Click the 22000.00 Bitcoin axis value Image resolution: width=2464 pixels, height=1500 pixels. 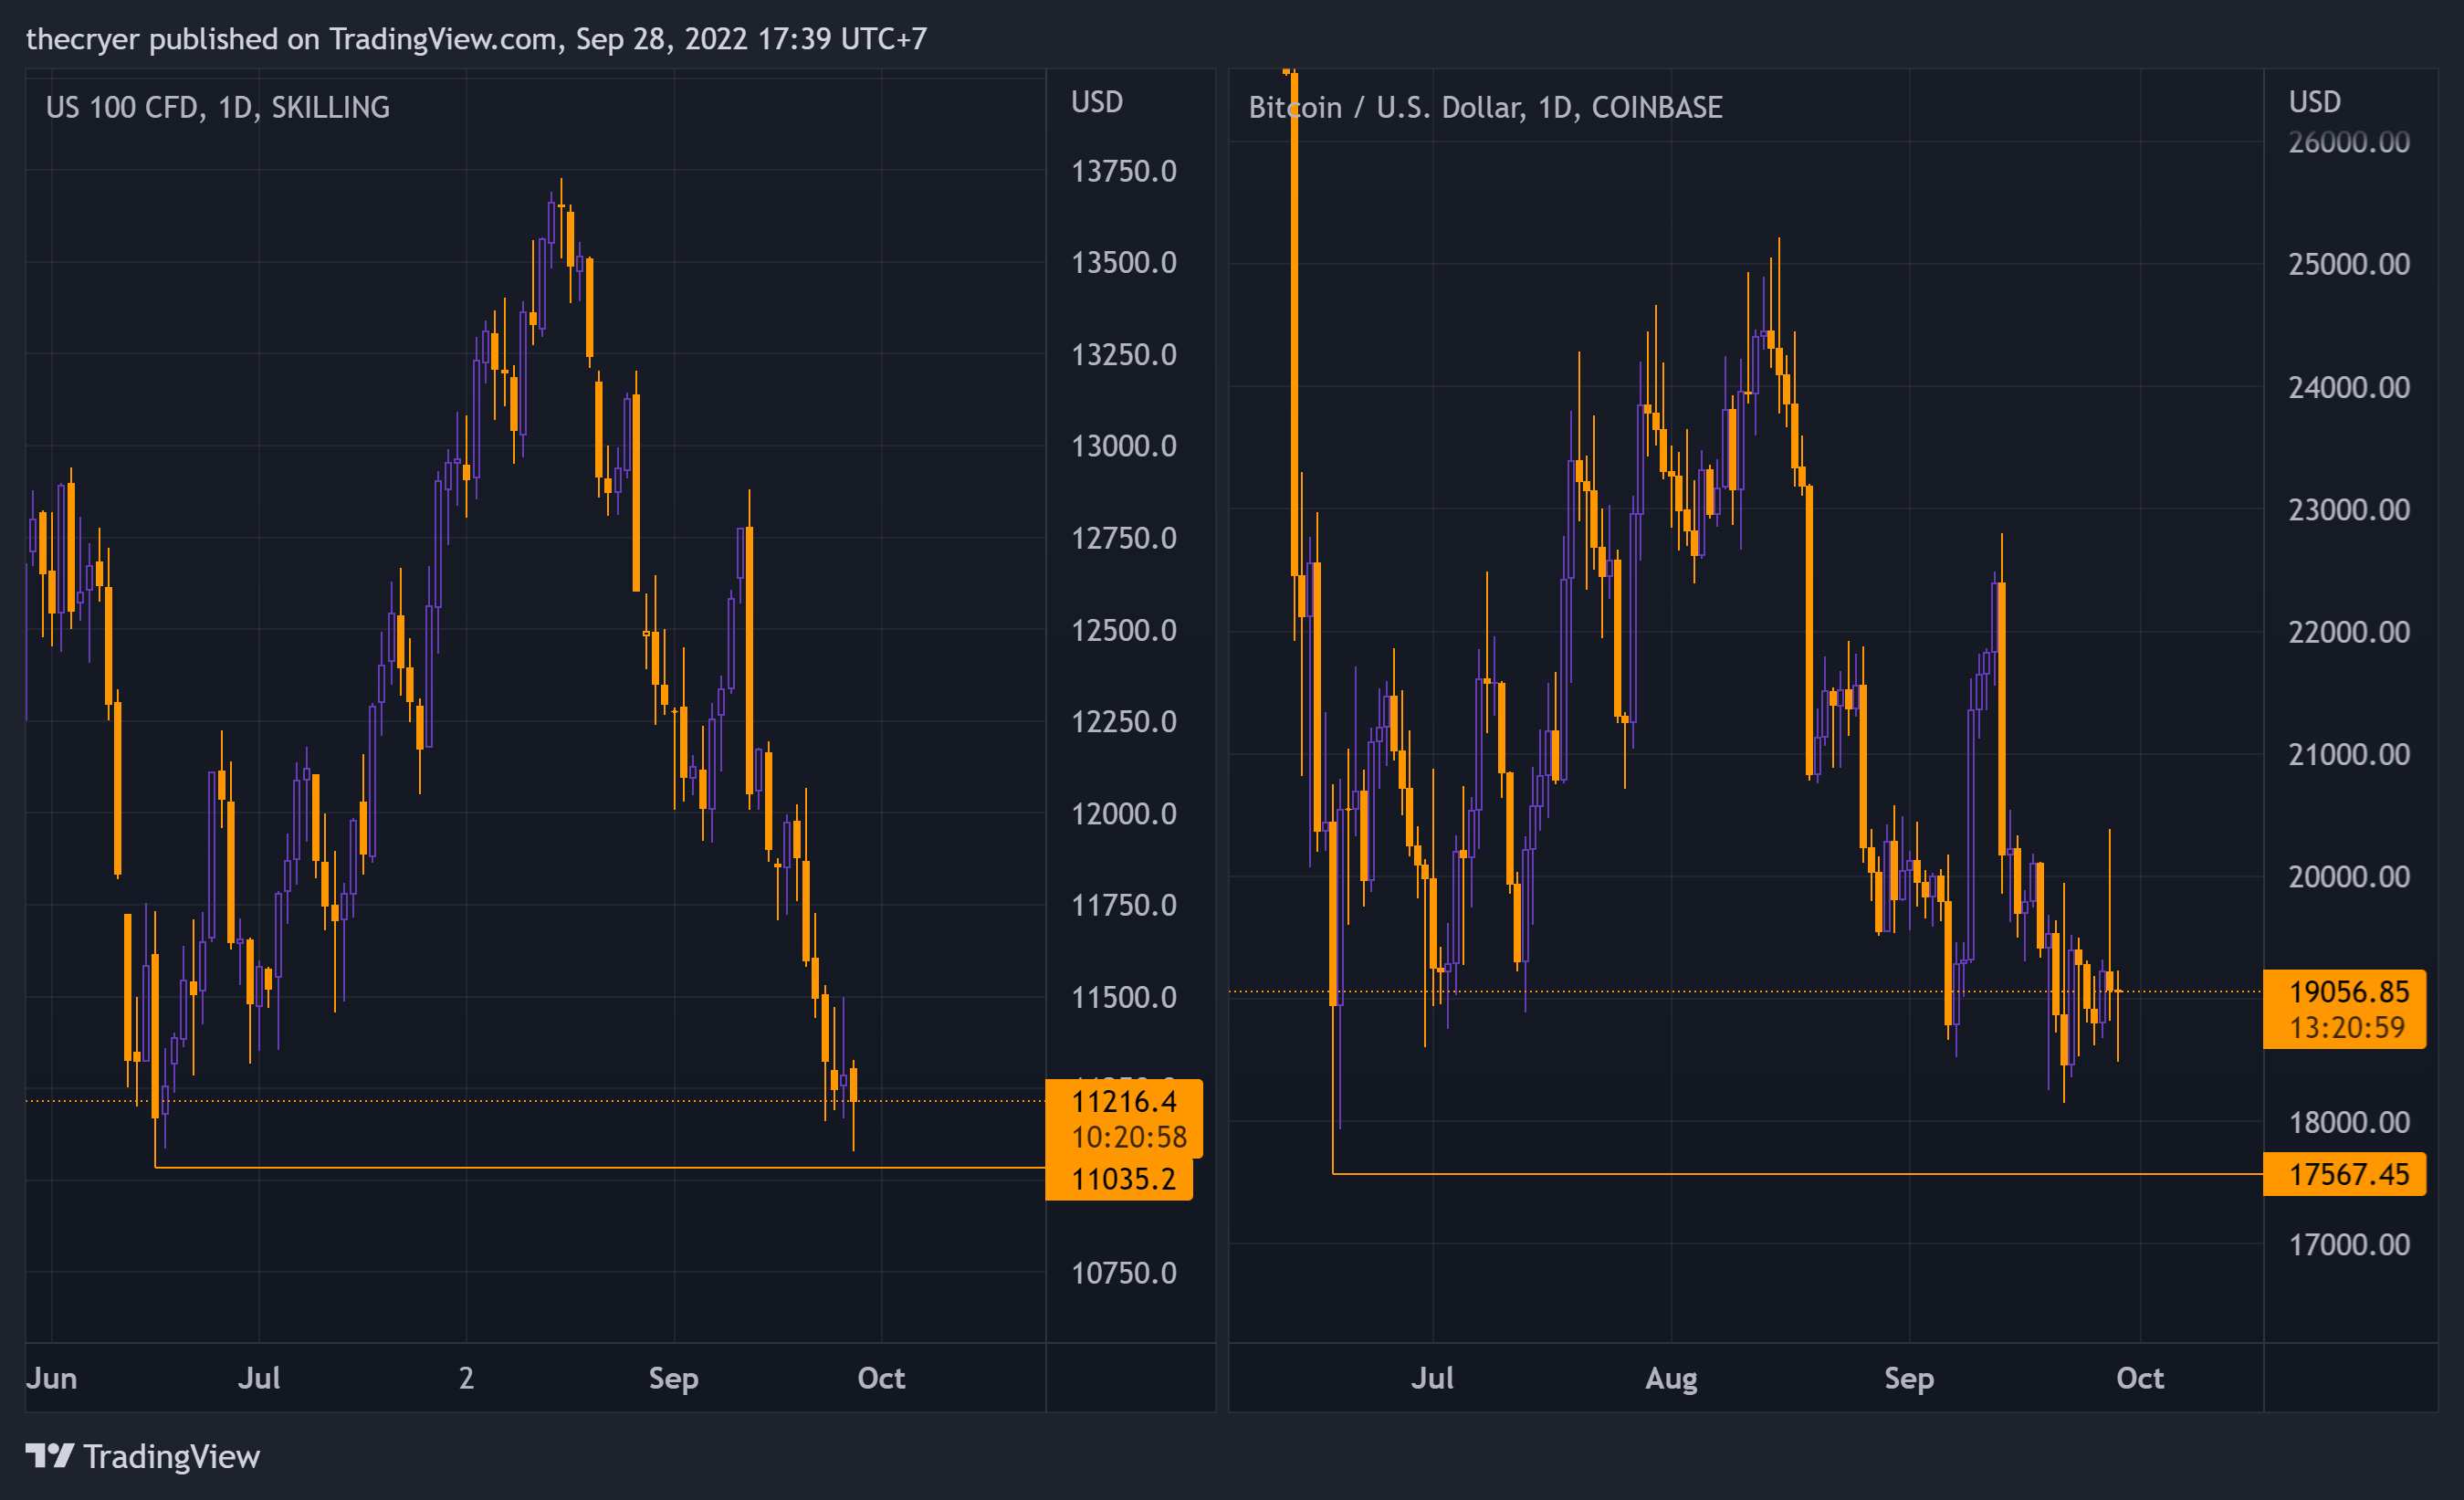coord(2349,632)
